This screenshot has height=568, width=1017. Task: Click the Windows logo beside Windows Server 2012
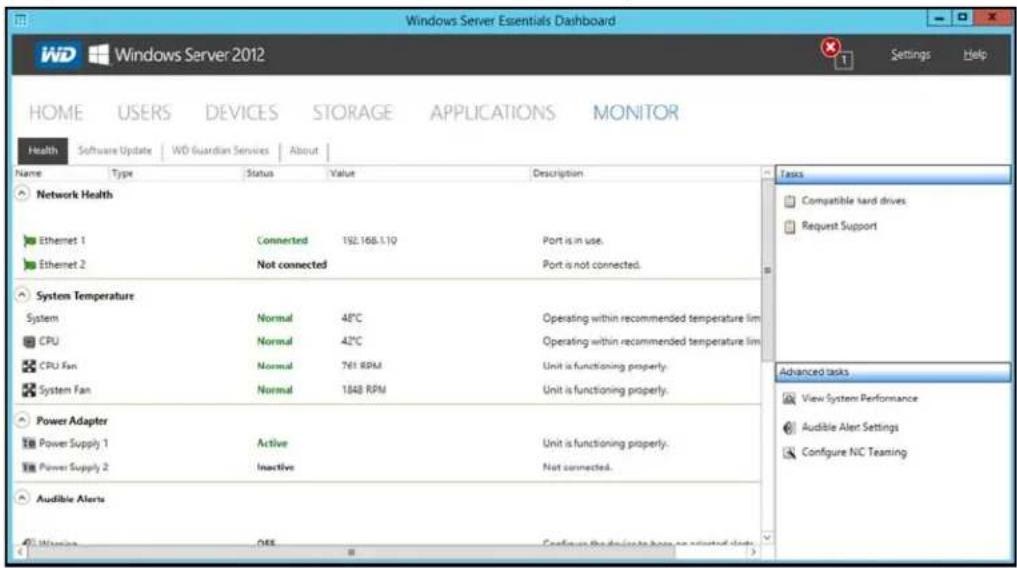pos(99,54)
